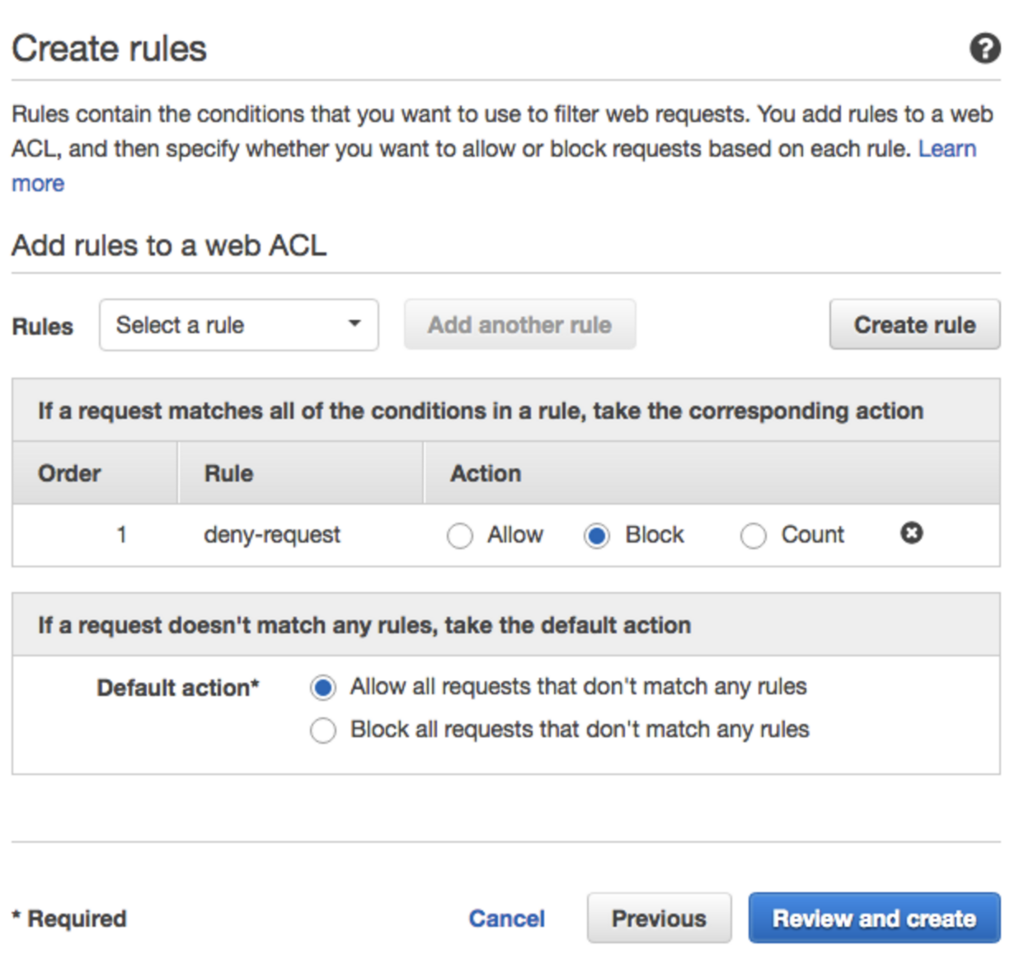The height and width of the screenshot is (973, 1024).
Task: Click the Add another rule button
Action: [519, 325]
